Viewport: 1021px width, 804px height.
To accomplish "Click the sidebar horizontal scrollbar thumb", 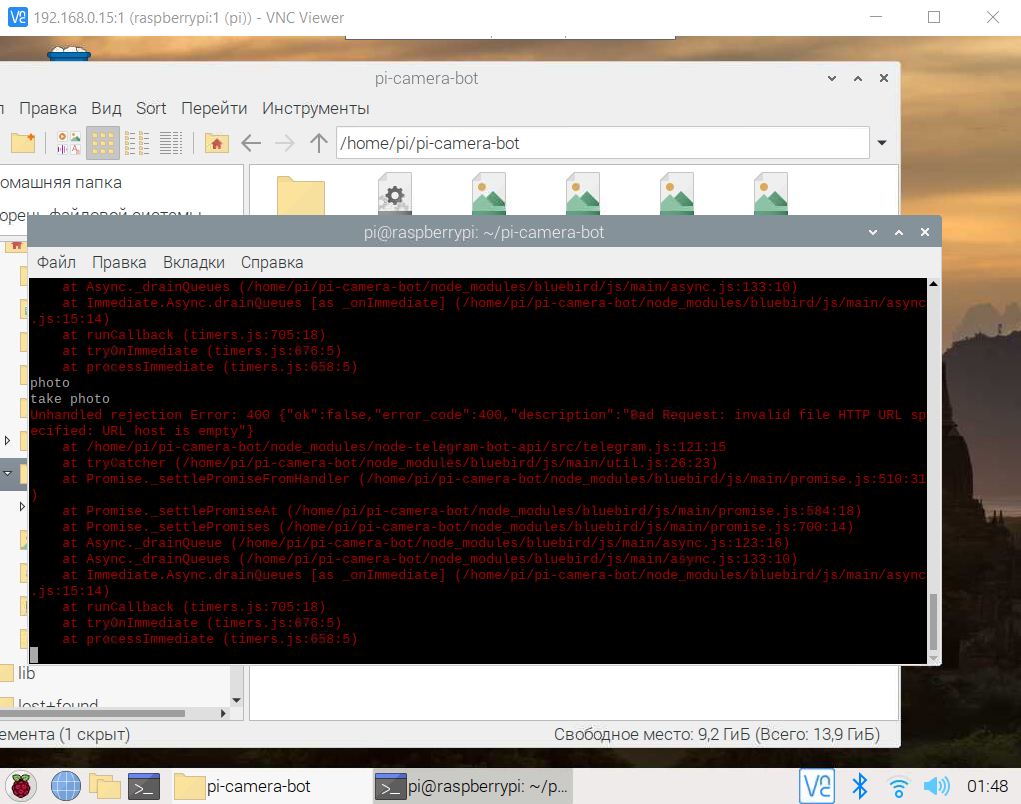I will pos(92,714).
